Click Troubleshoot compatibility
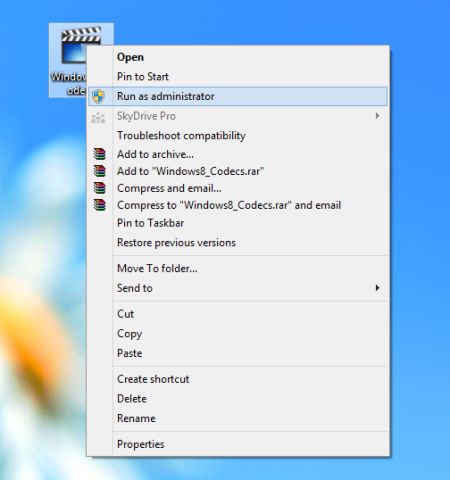The image size is (450, 480). point(238,136)
